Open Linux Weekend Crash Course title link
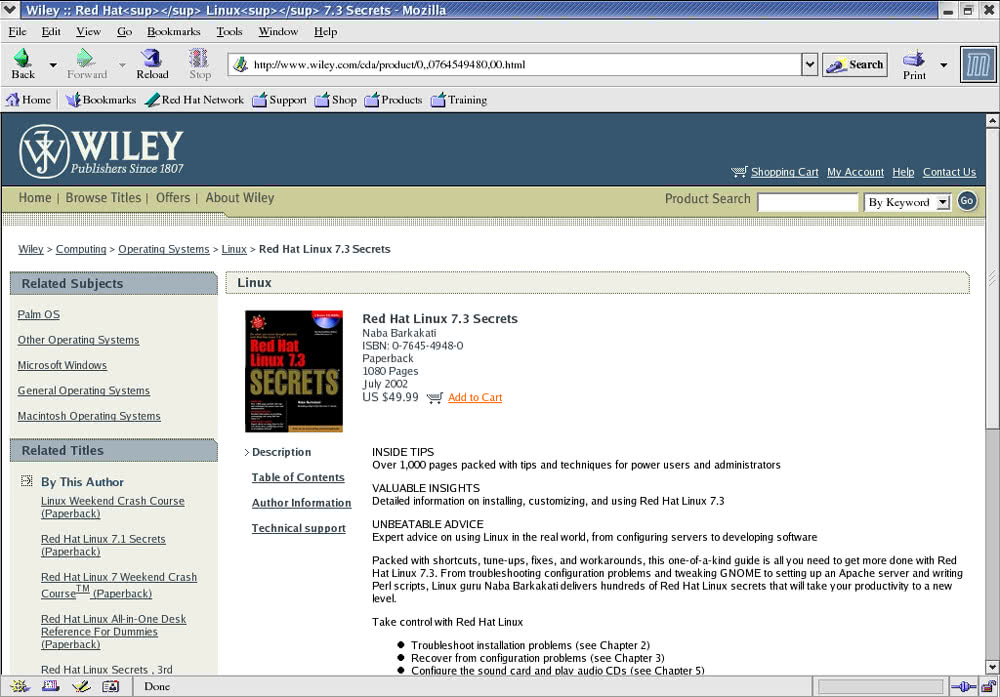Viewport: 1000px width, 697px height. (x=112, y=508)
